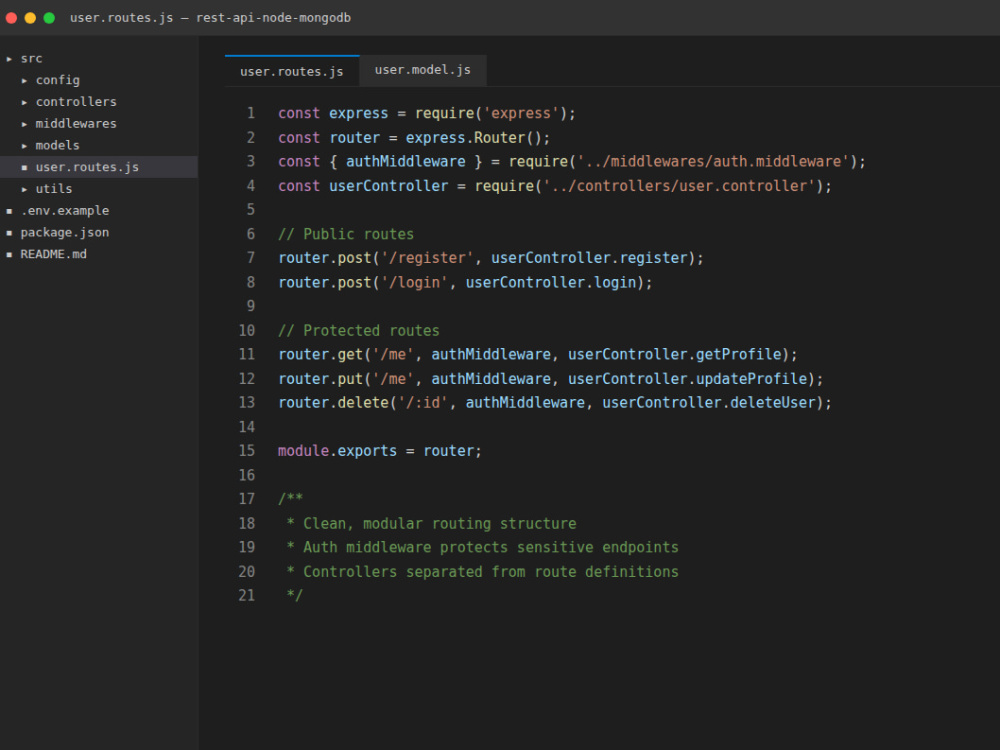Click file icon beside .env.example
Viewport: 1000px width, 750px height.
[x=9, y=210]
